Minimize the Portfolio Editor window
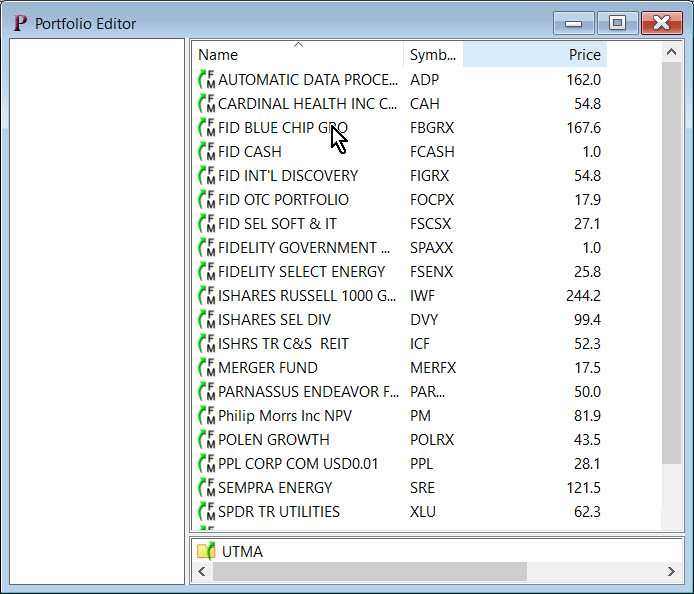Image resolution: width=694 pixels, height=594 pixels. pyautogui.click(x=574, y=23)
